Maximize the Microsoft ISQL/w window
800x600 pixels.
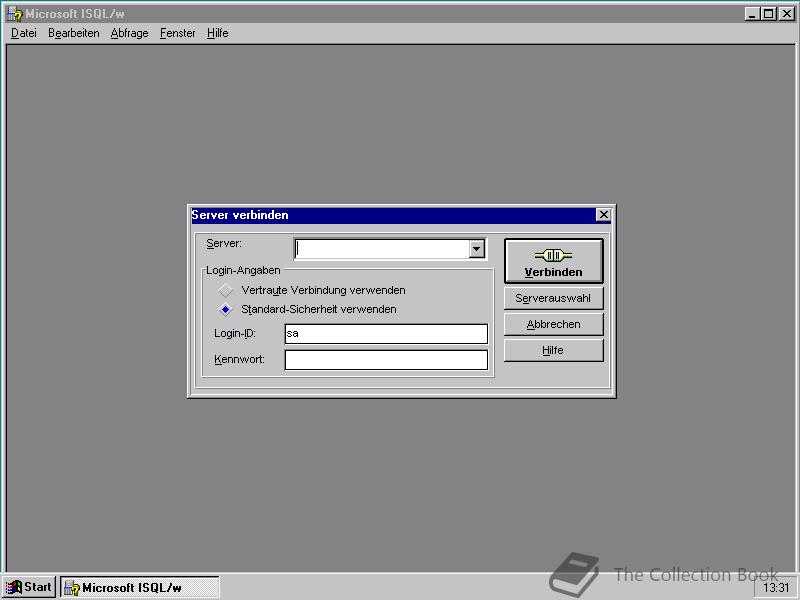coord(768,14)
